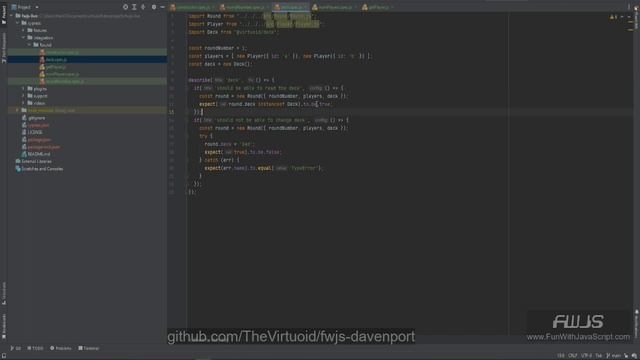Click the file icon on the deck.spec.js tab
The image size is (640, 360).
(277, 7)
